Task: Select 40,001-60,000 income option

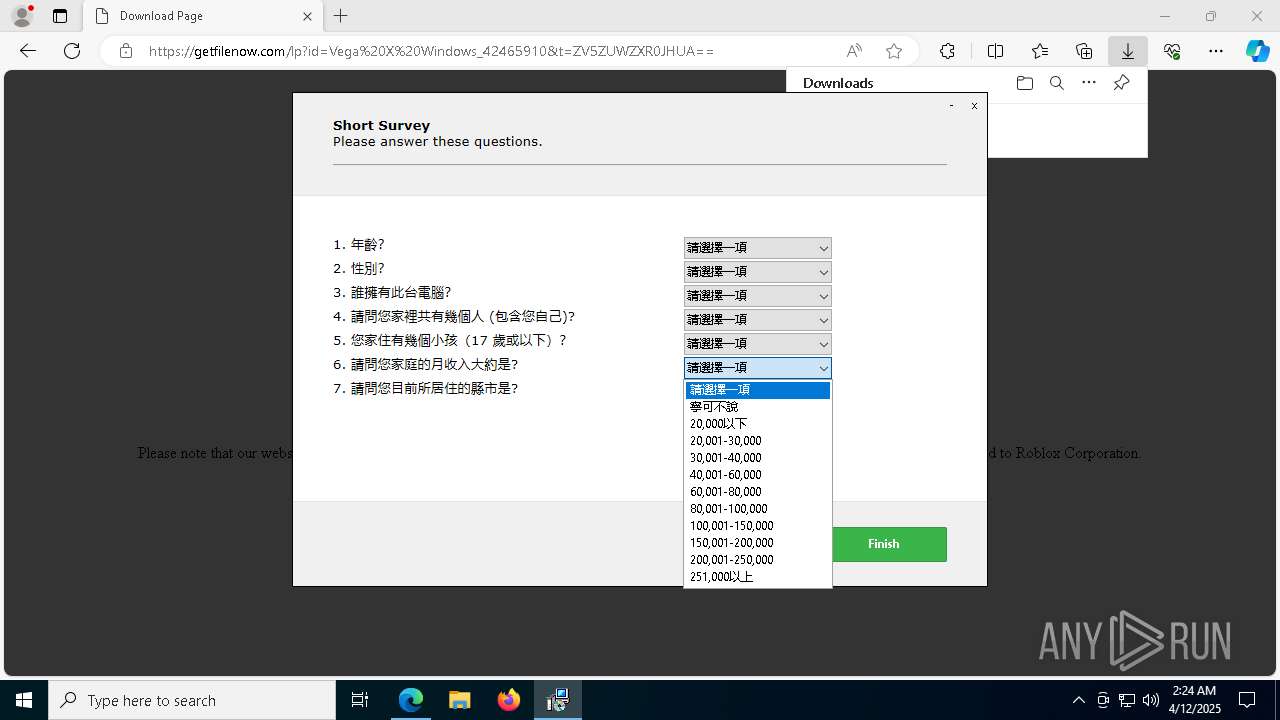Action: 758,475
